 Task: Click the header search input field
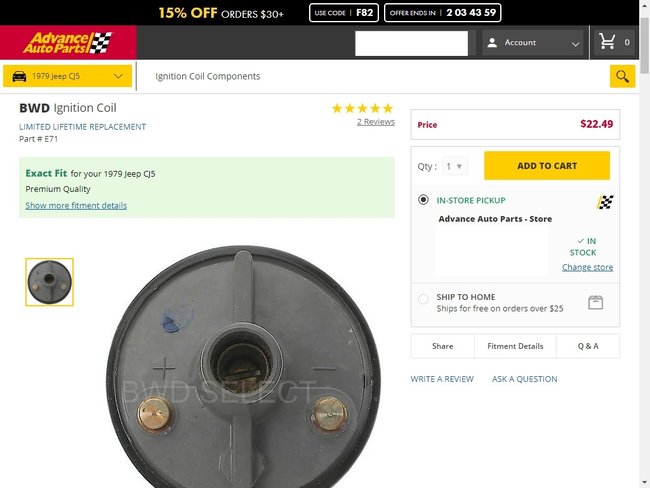pyautogui.click(x=411, y=43)
